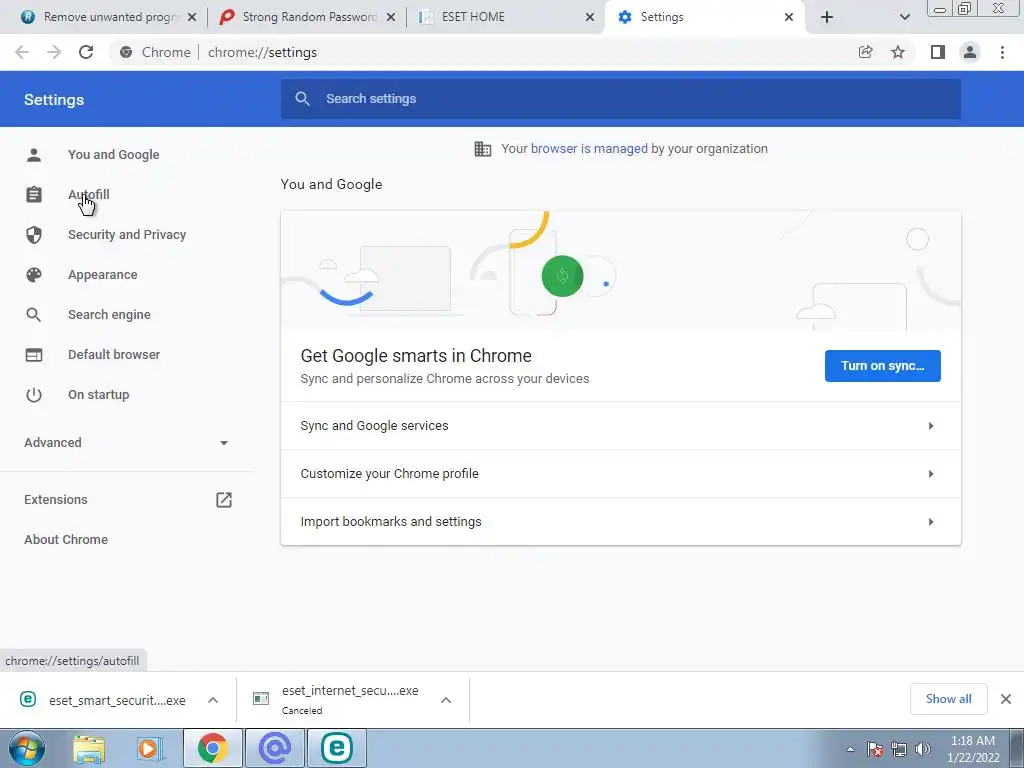Open Customize your Chrome profile row
This screenshot has width=1024, height=768.
tap(620, 473)
